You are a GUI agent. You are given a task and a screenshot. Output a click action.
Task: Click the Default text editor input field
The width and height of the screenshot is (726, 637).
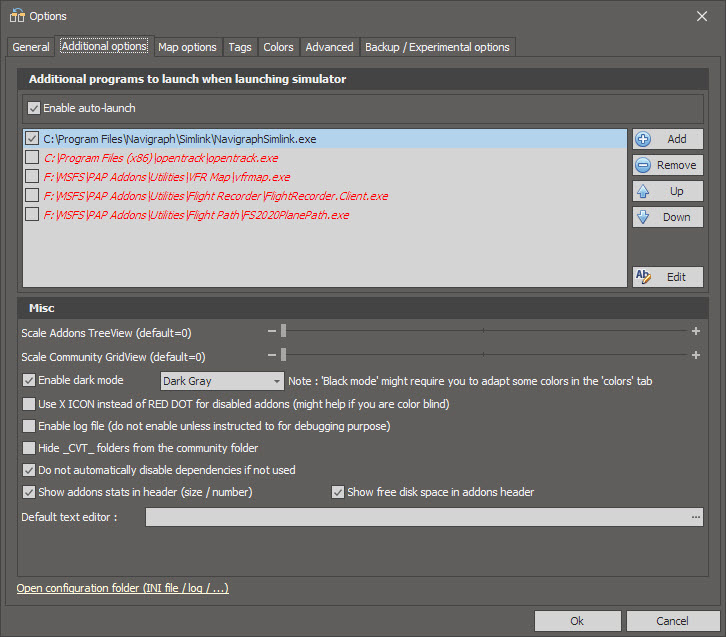pyautogui.click(x=415, y=517)
